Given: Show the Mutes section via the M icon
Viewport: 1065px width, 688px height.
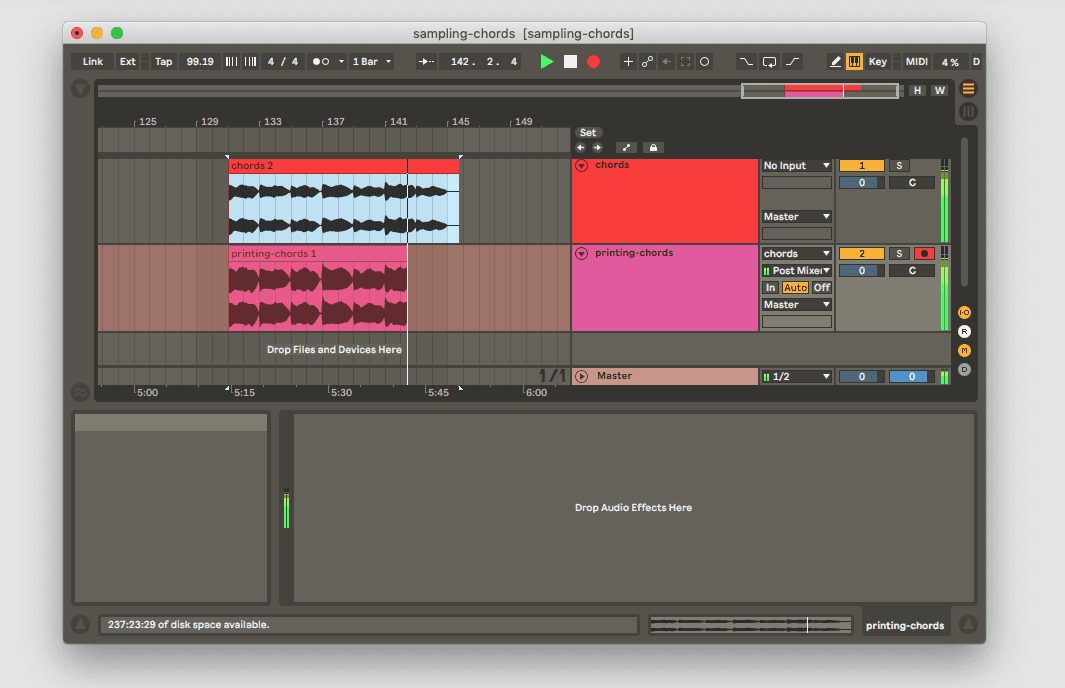Looking at the screenshot, I should coord(963,352).
